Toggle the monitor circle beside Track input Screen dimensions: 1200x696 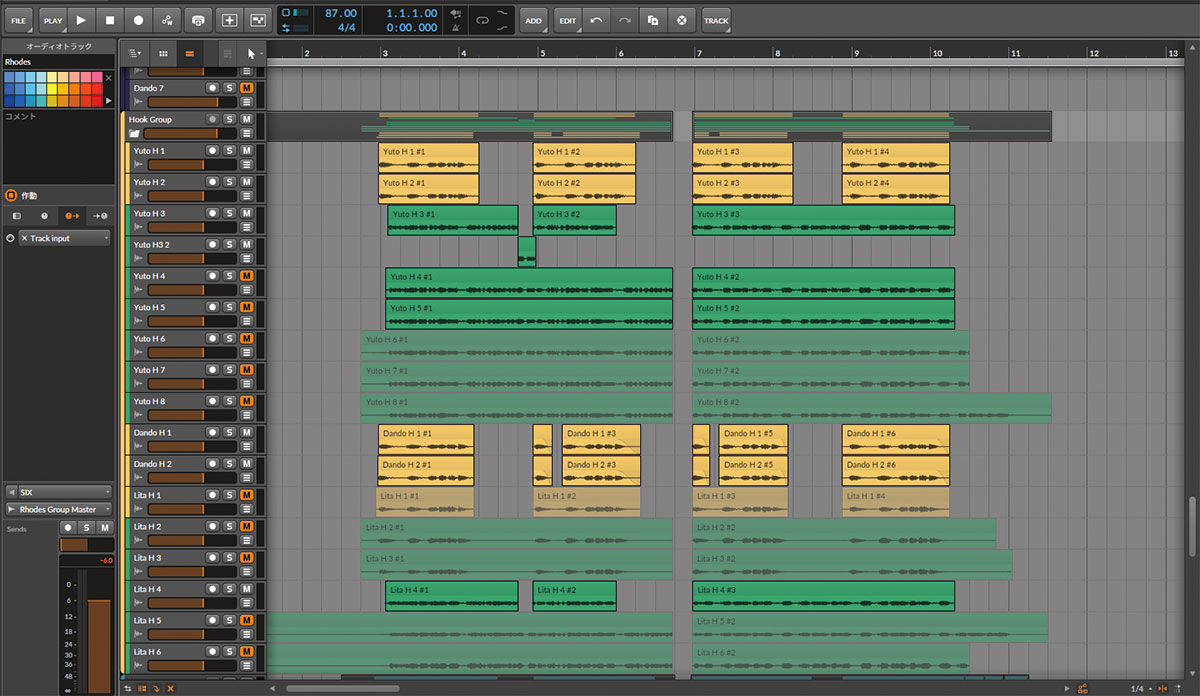coord(10,238)
